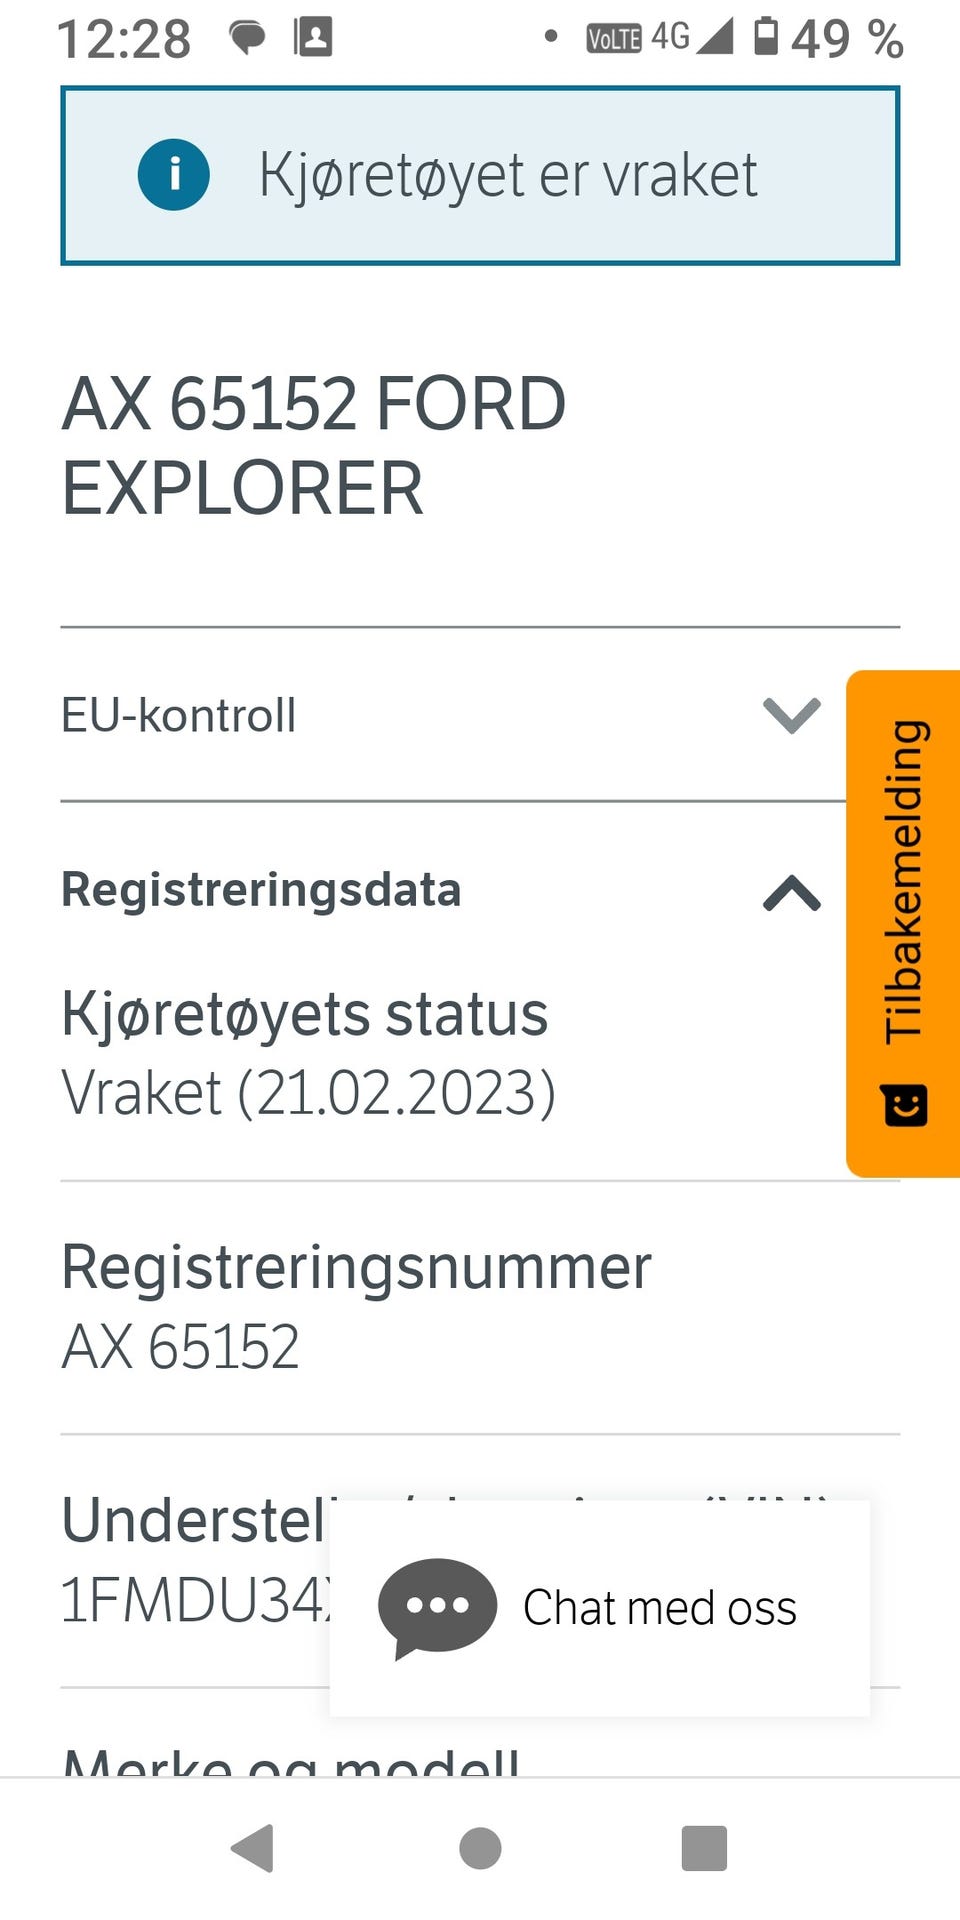The image size is (960, 1920).
Task: Expand the EU-kontroll chevron
Action: [x=791, y=715]
